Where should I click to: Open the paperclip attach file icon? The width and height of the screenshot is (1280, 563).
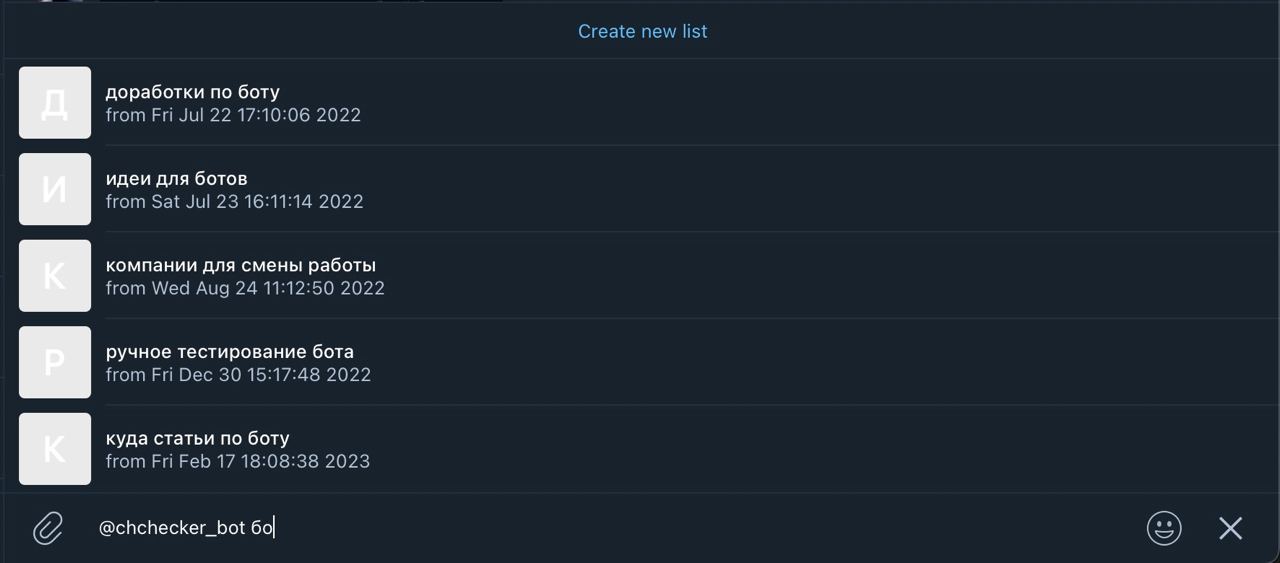coord(48,528)
